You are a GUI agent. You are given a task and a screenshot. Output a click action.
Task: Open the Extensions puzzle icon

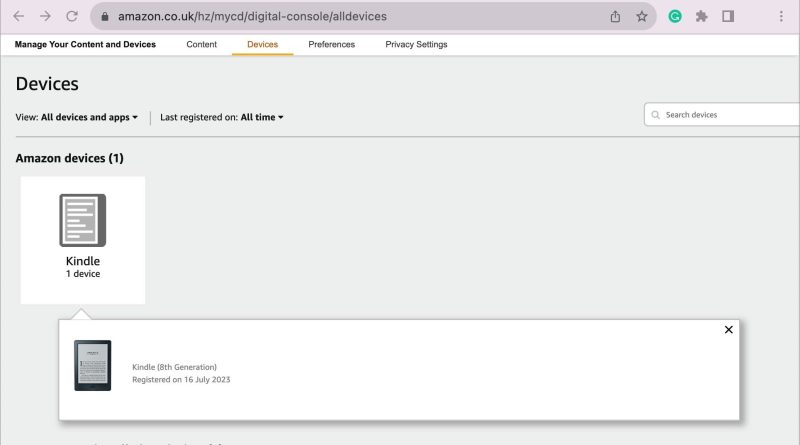pos(702,16)
